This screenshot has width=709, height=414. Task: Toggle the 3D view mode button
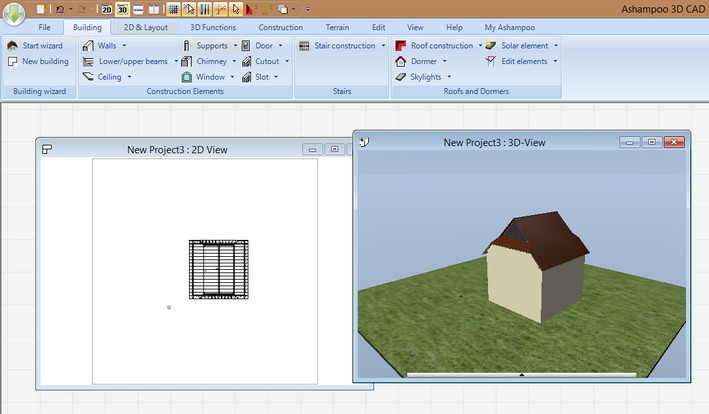click(x=122, y=9)
